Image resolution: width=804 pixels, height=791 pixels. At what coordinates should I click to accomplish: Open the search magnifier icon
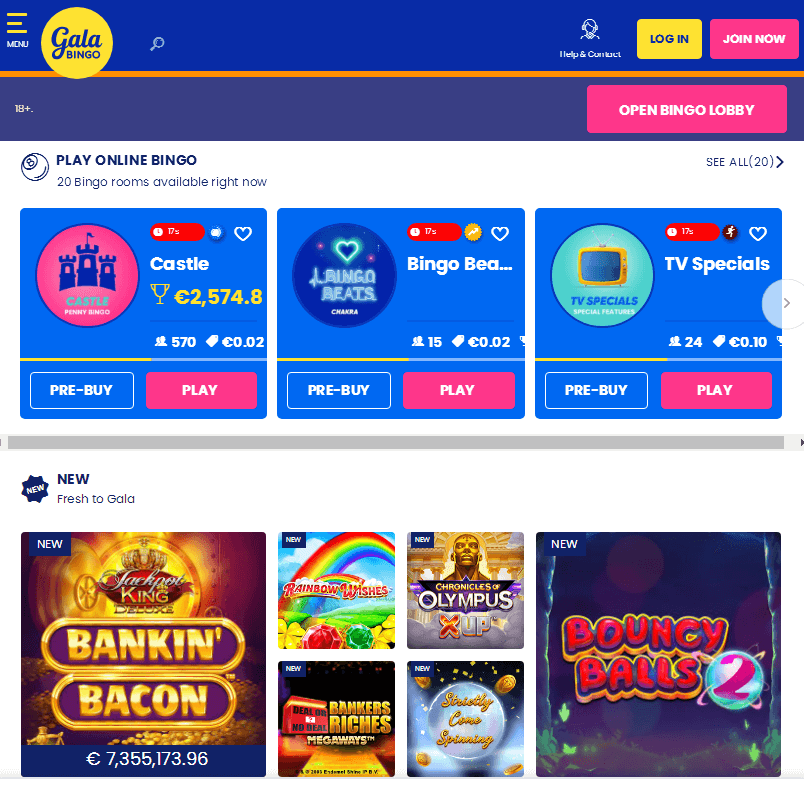click(x=157, y=44)
